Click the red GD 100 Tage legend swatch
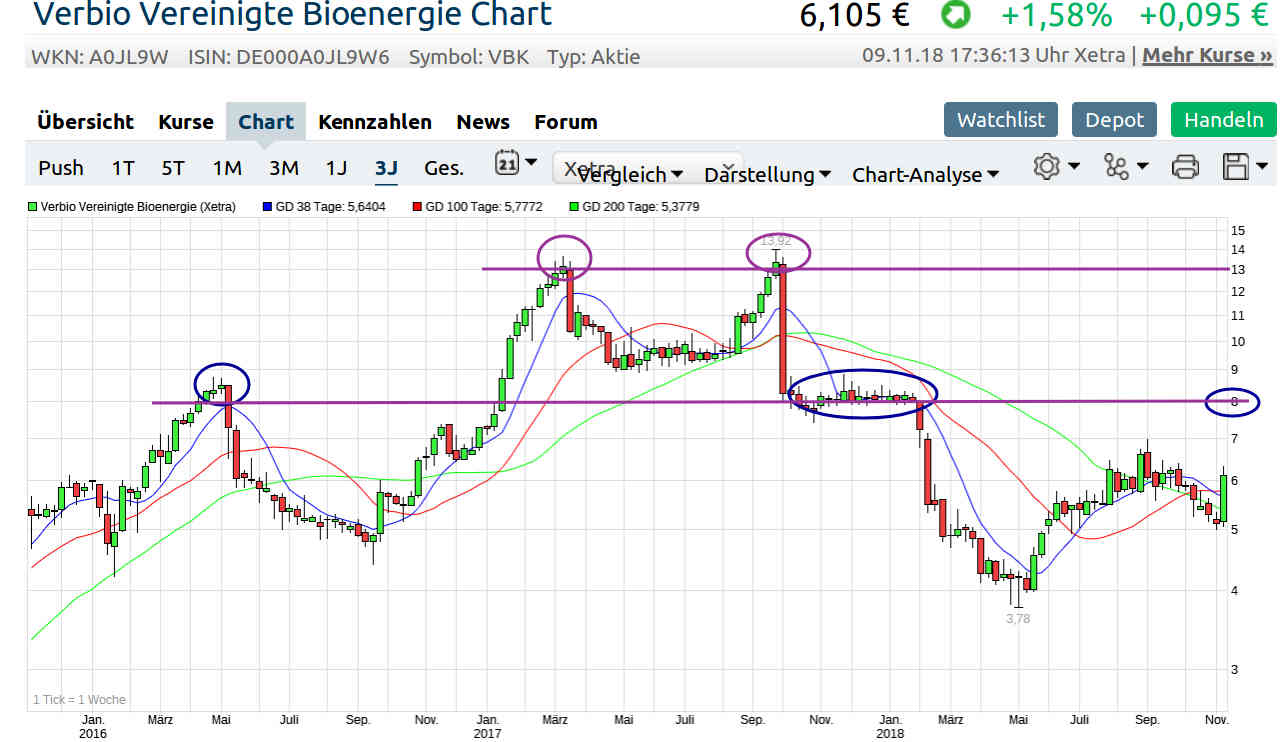1283x742 pixels. [x=417, y=208]
